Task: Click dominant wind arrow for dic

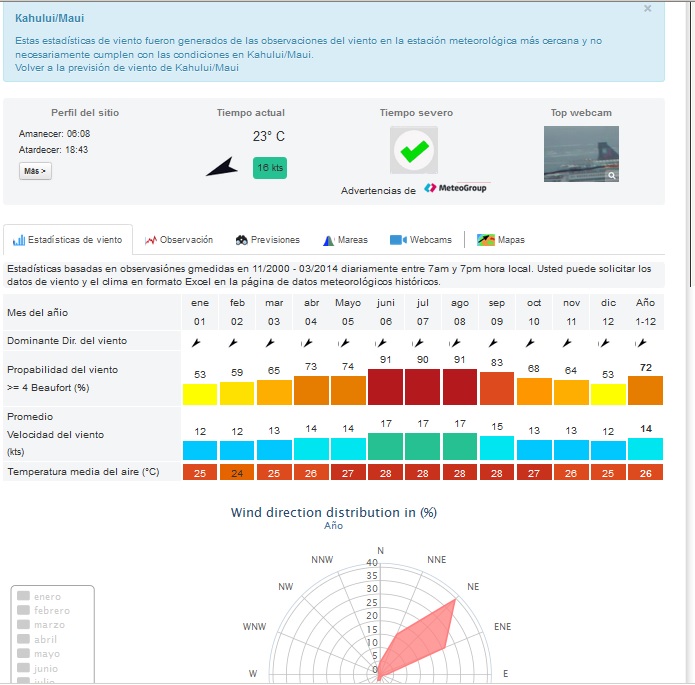Action: (604, 343)
